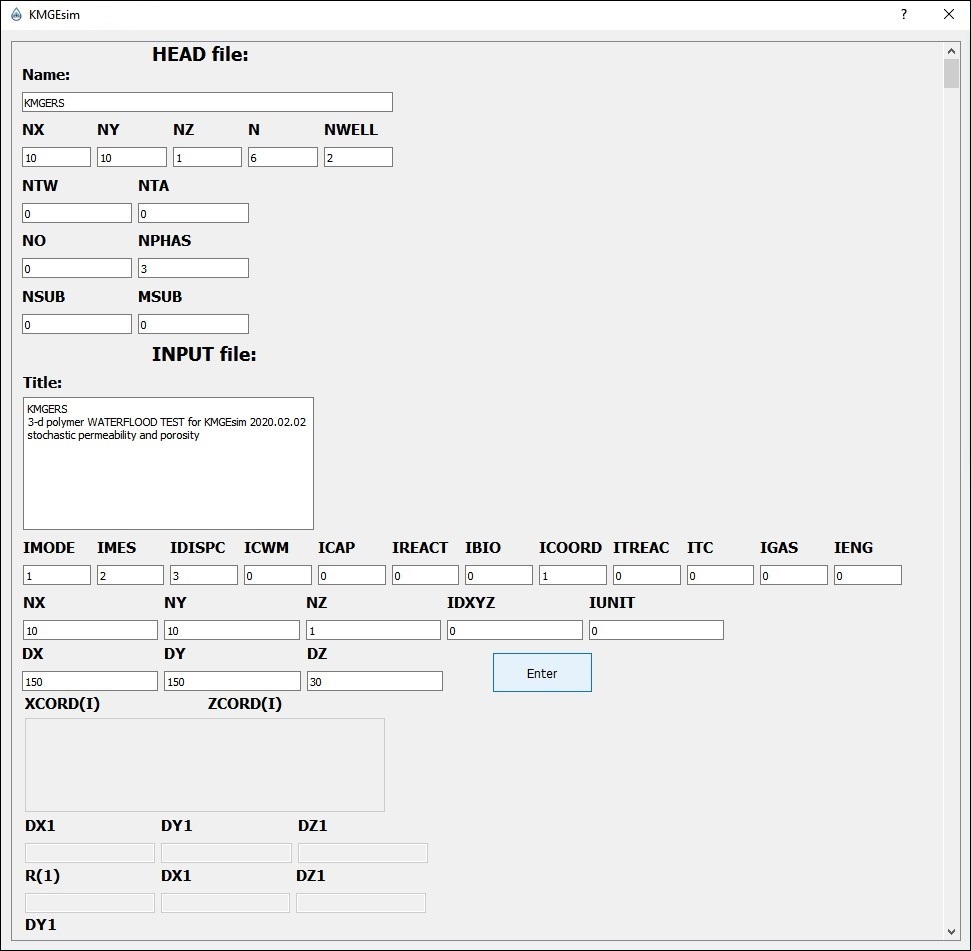Close the KMGEsim window

click(x=948, y=15)
